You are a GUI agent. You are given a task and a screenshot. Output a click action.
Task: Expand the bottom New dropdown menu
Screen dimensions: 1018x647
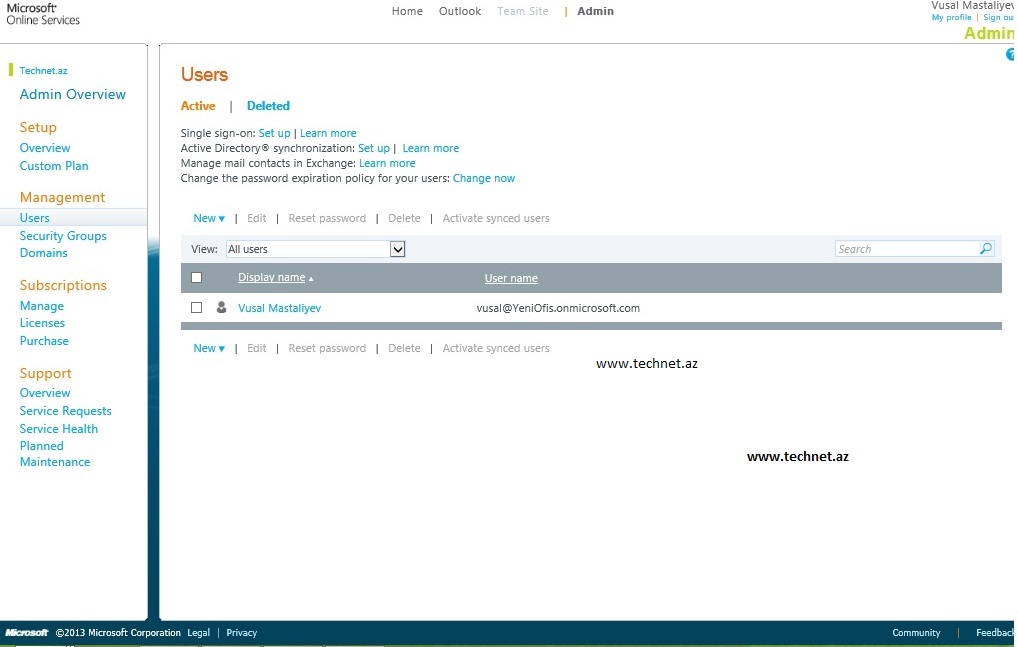click(209, 348)
